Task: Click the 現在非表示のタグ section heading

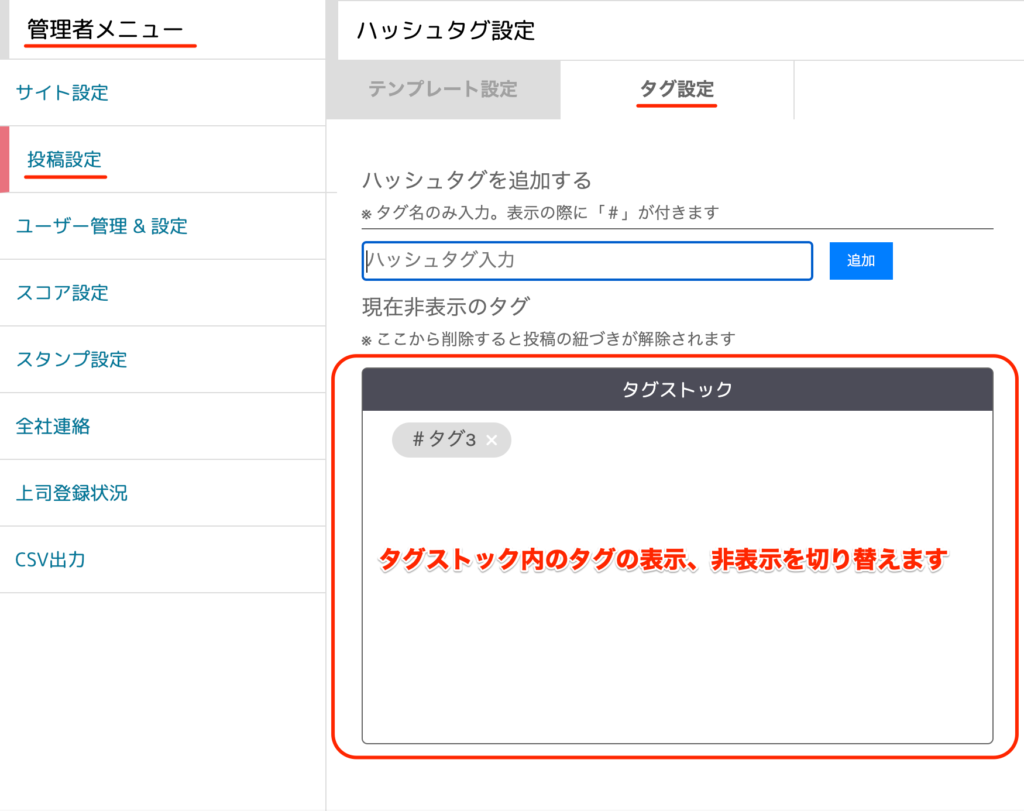Action: point(445,307)
